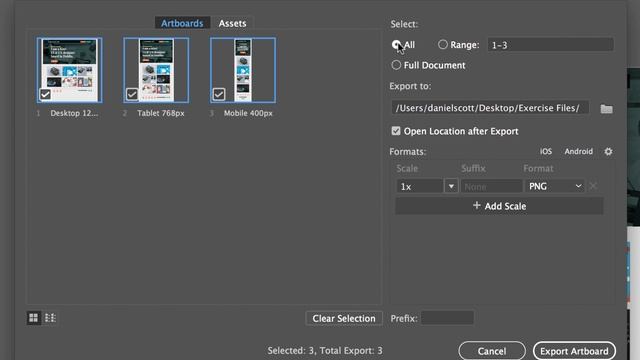Switch to the Artboards tab
The width and height of the screenshot is (640, 360).
[182, 23]
